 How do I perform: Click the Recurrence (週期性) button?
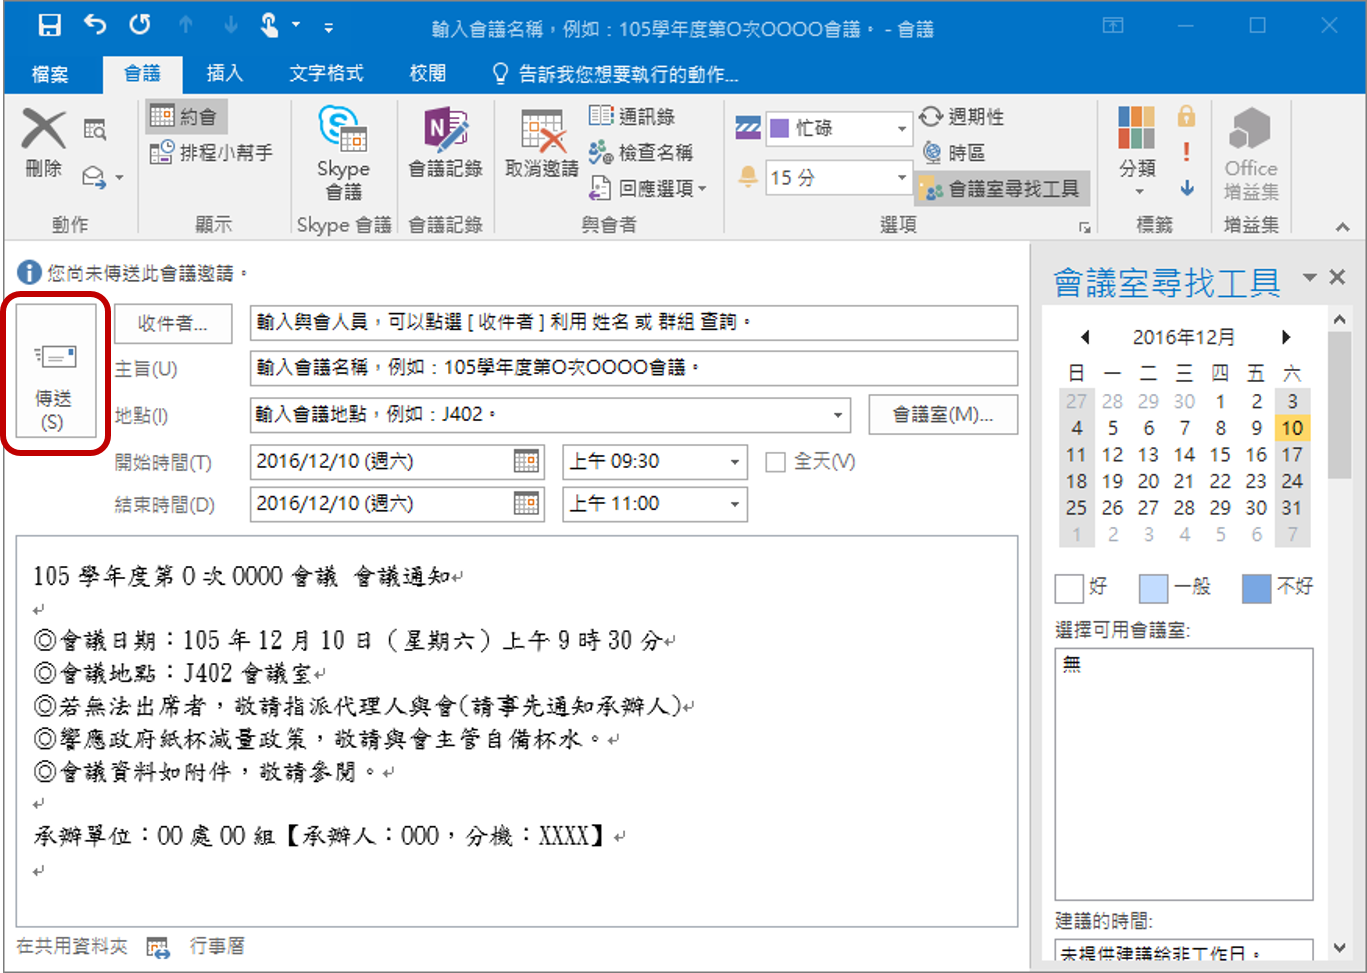(x=962, y=116)
